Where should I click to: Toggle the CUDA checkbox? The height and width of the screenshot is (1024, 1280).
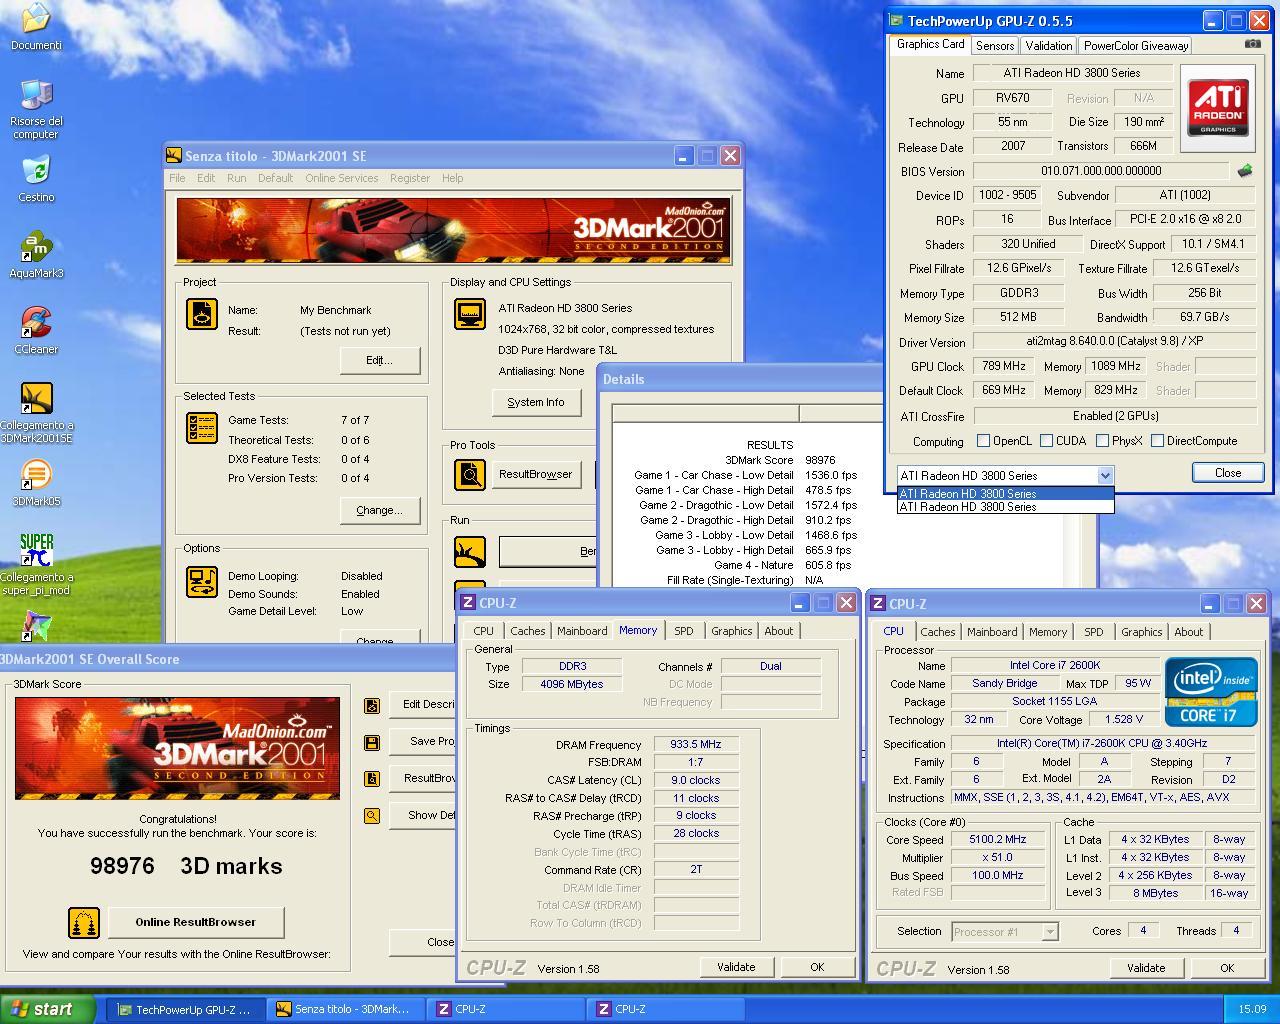click(1046, 441)
